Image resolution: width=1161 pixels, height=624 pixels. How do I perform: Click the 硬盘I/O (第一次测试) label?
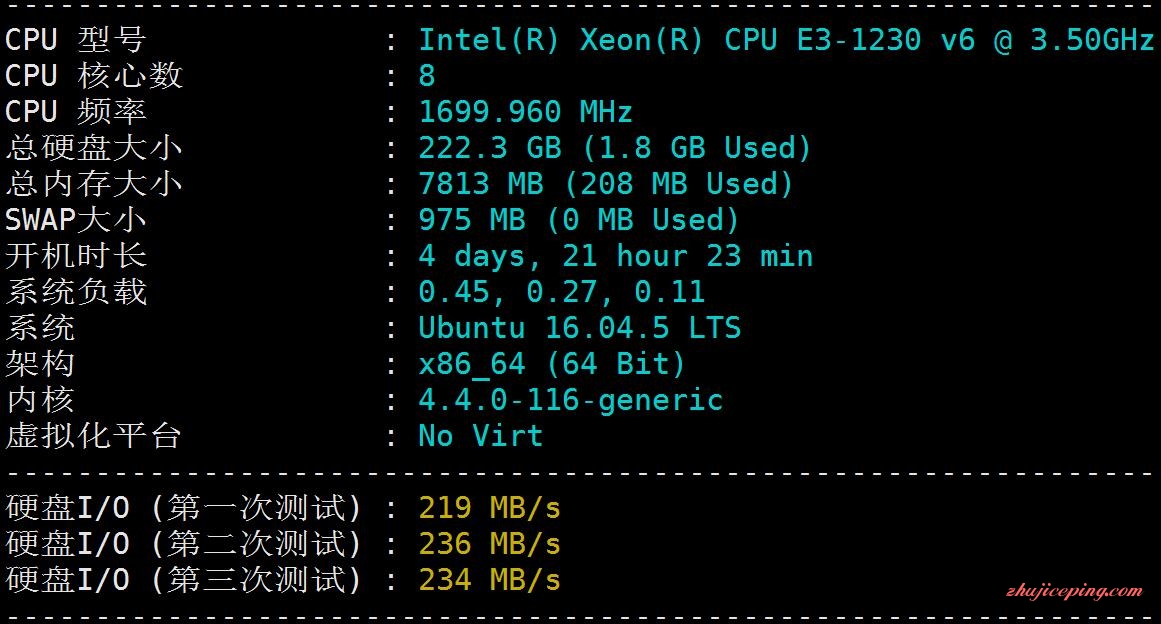pyautogui.click(x=184, y=509)
